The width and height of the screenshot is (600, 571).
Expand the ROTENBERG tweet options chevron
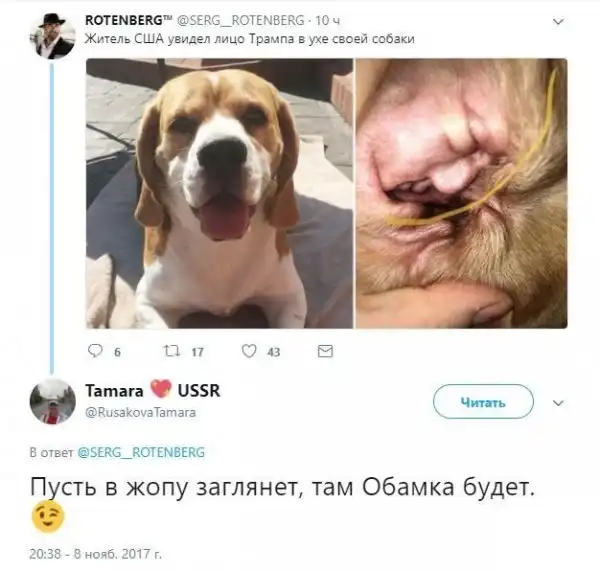[558, 22]
